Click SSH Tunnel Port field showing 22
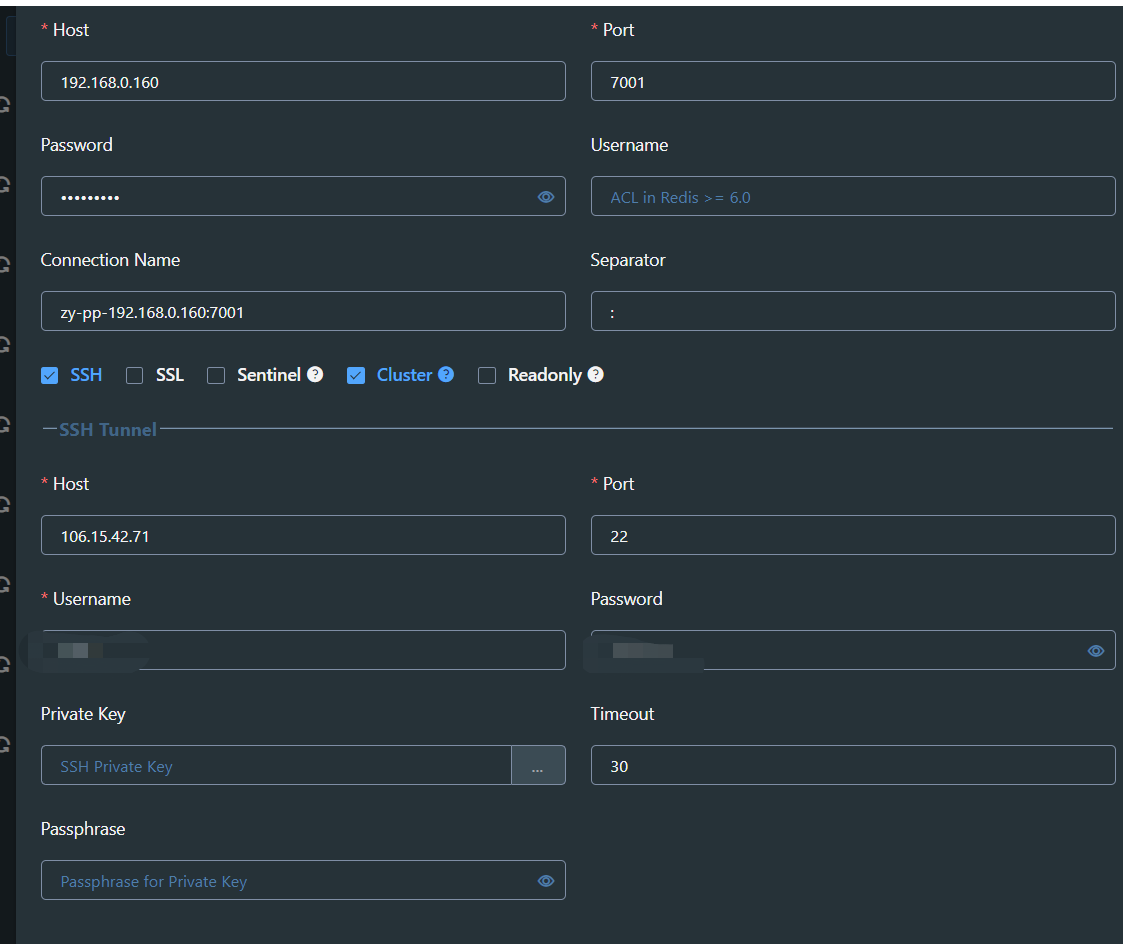1123x944 pixels. click(x=853, y=535)
